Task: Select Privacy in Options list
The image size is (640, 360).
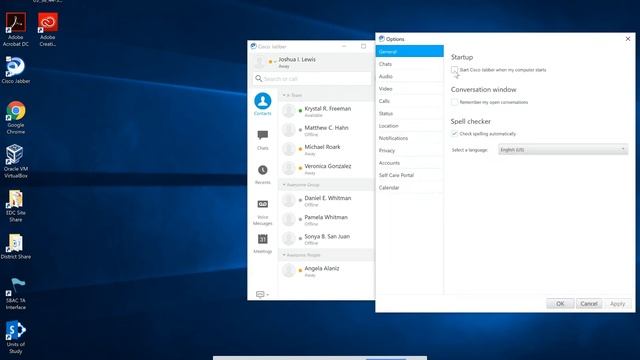Action: [x=409, y=151]
